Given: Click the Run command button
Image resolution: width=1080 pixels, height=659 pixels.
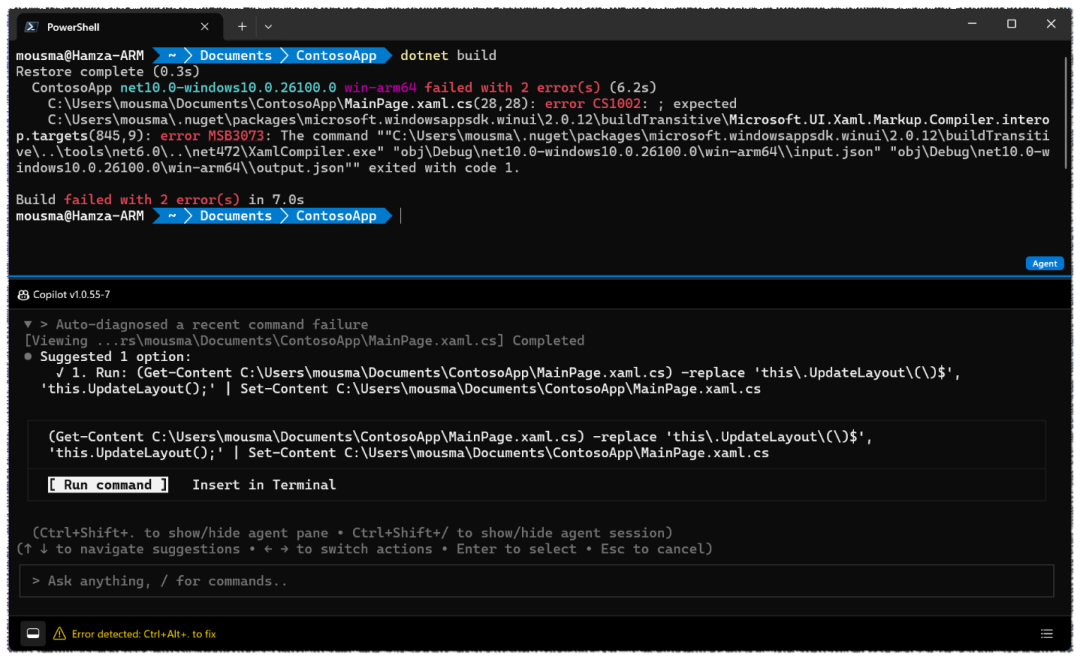Looking at the screenshot, I should coord(108,485).
